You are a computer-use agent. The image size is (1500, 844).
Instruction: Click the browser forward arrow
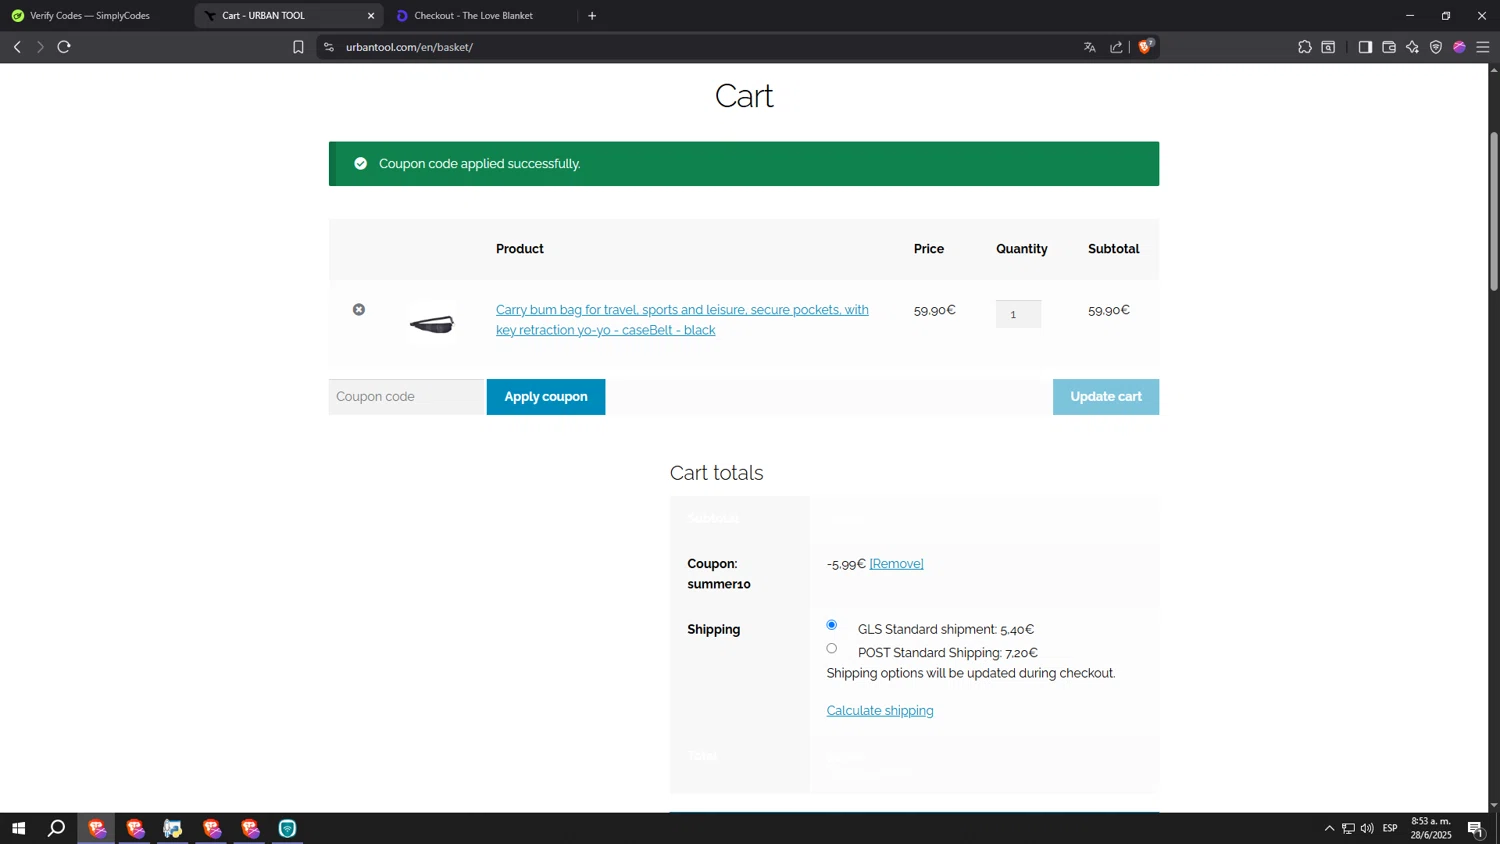pyautogui.click(x=40, y=47)
